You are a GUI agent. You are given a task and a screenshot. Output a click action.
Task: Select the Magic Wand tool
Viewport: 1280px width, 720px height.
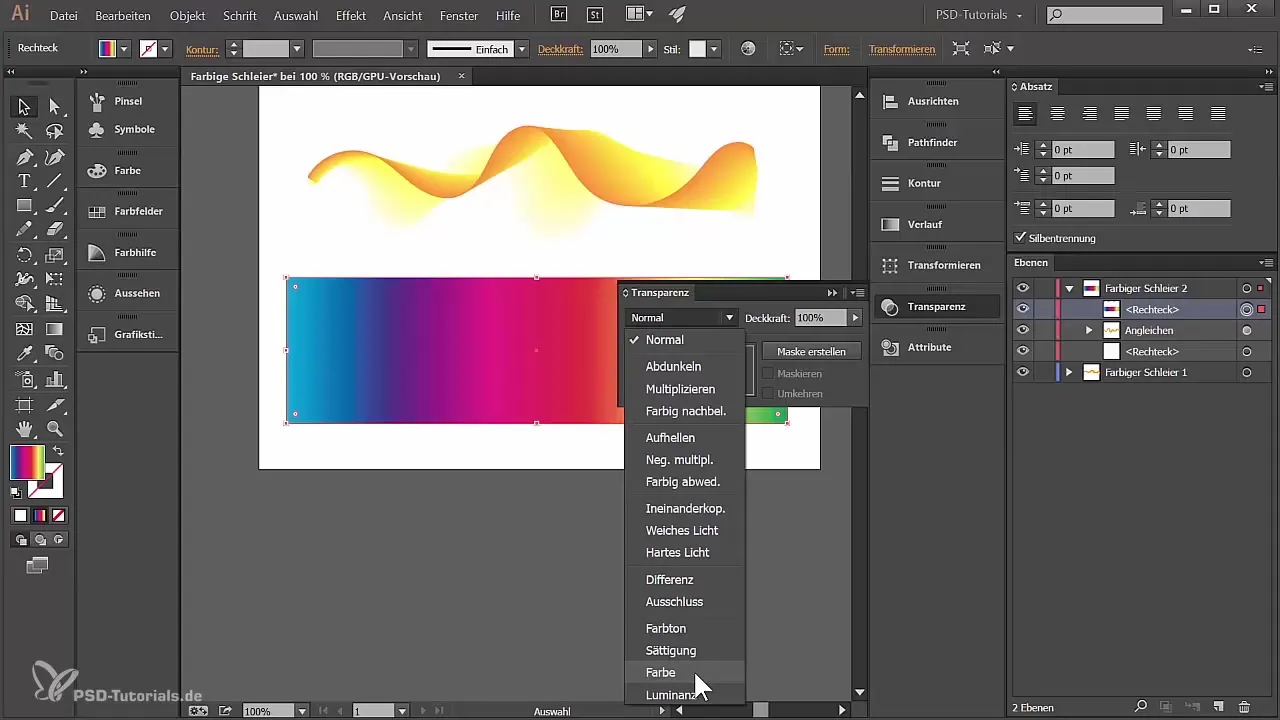pos(24,131)
